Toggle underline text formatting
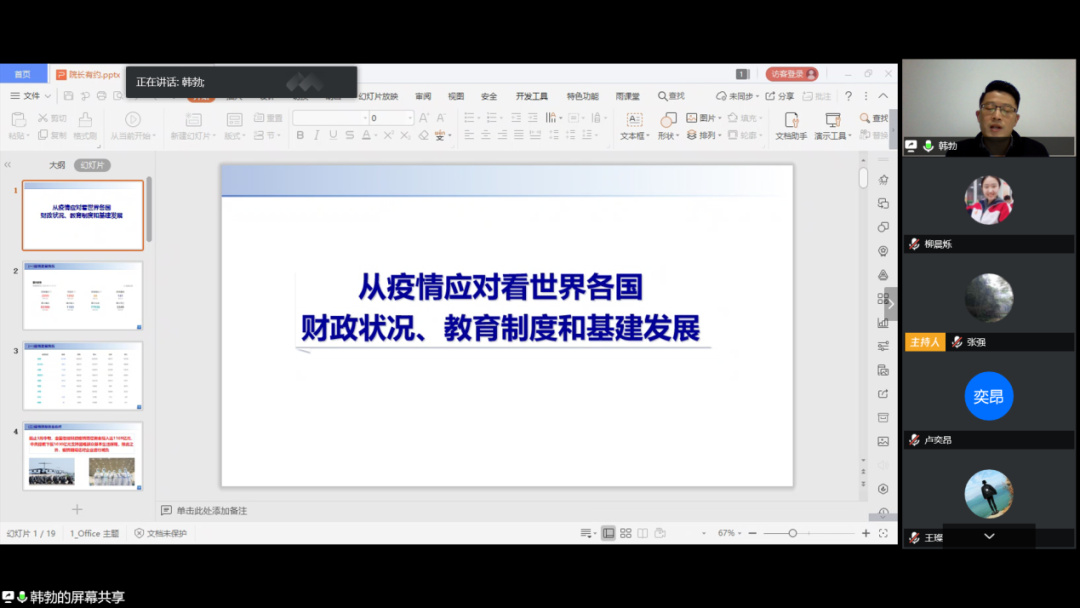The height and width of the screenshot is (608, 1080). (x=333, y=135)
